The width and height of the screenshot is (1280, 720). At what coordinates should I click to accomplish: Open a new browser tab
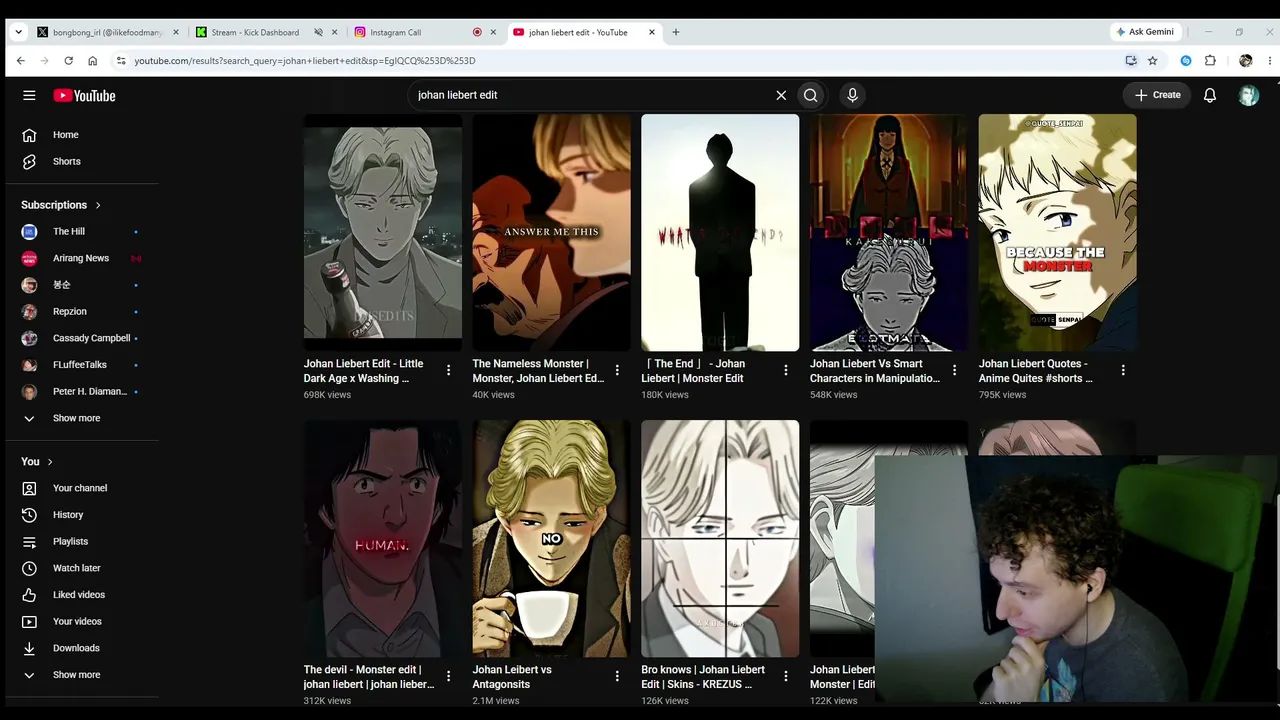click(676, 32)
